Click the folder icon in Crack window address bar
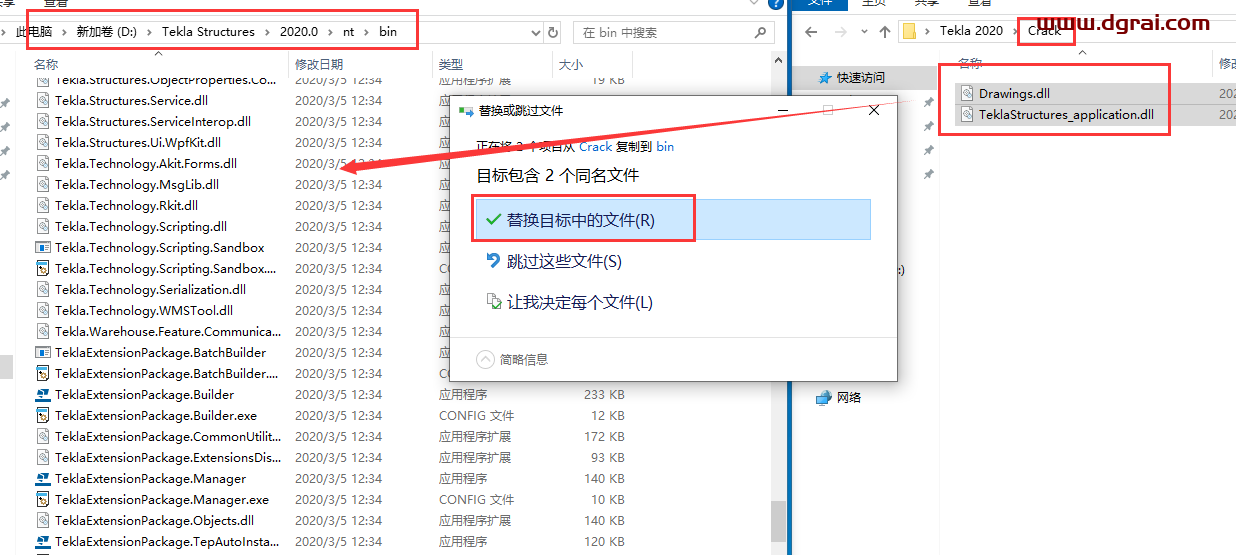 point(909,31)
